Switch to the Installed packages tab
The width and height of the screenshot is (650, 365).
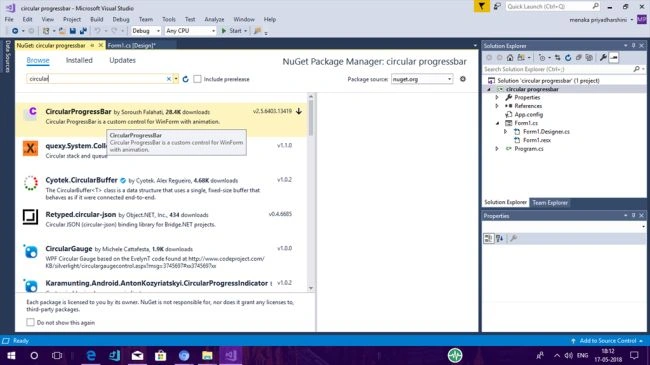coord(79,60)
